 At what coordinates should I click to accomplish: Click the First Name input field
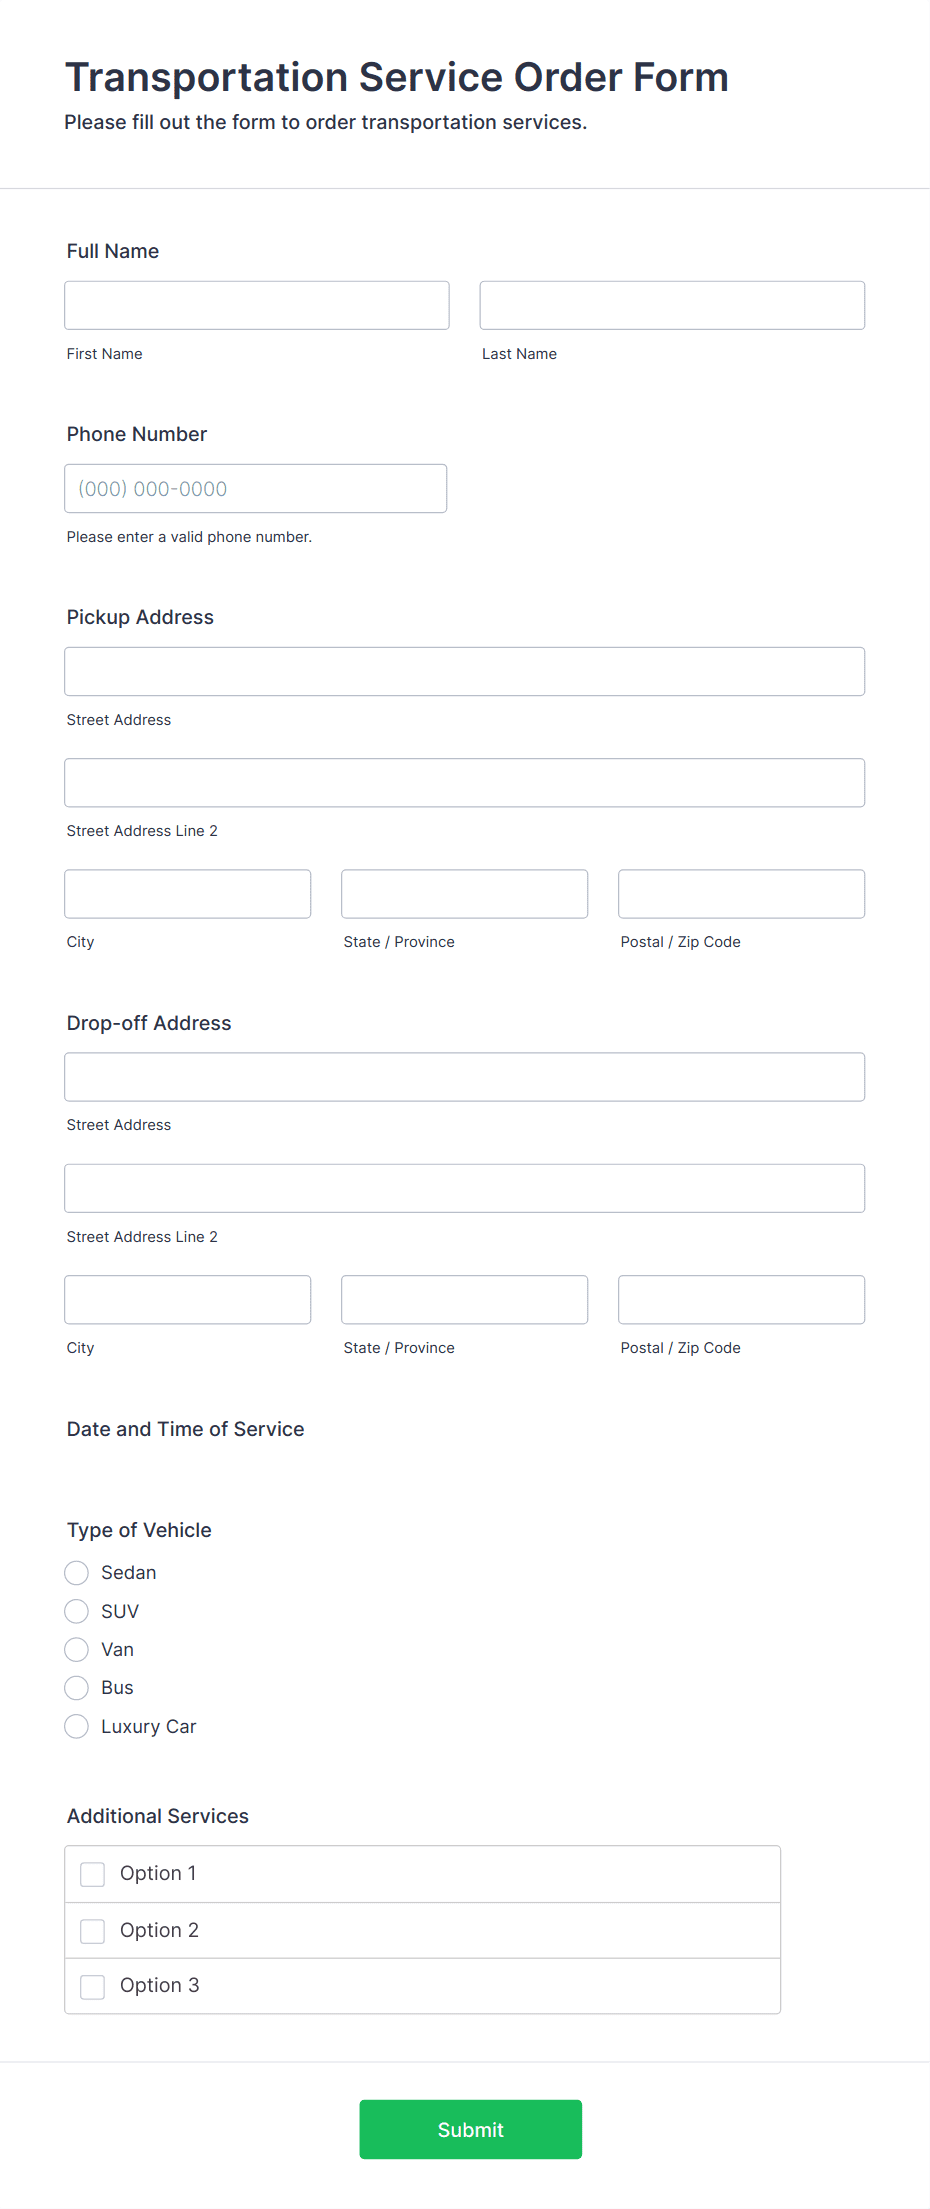pyautogui.click(x=257, y=305)
